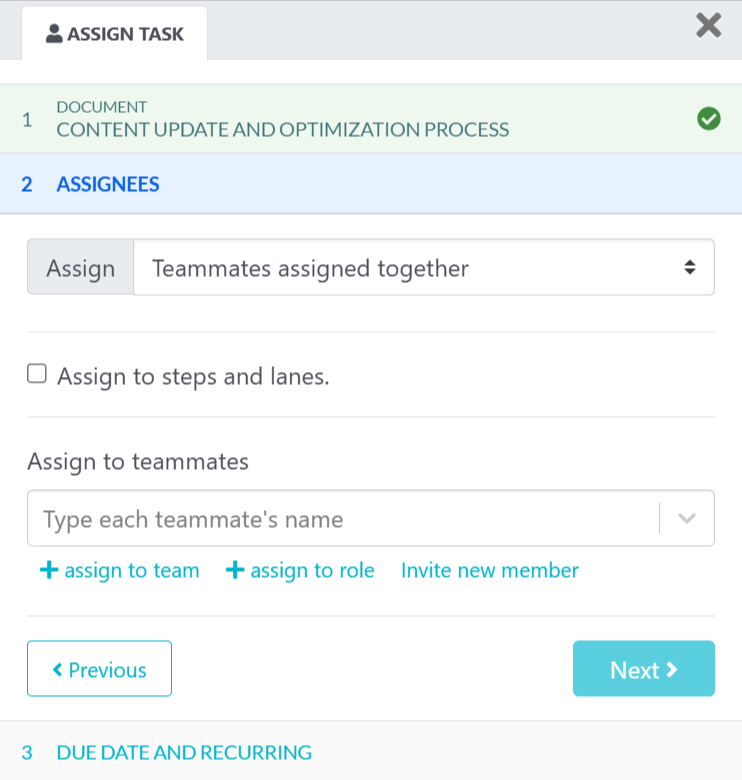The image size is (742, 780).
Task: Click the plus icon beside assign to role
Action: click(235, 570)
